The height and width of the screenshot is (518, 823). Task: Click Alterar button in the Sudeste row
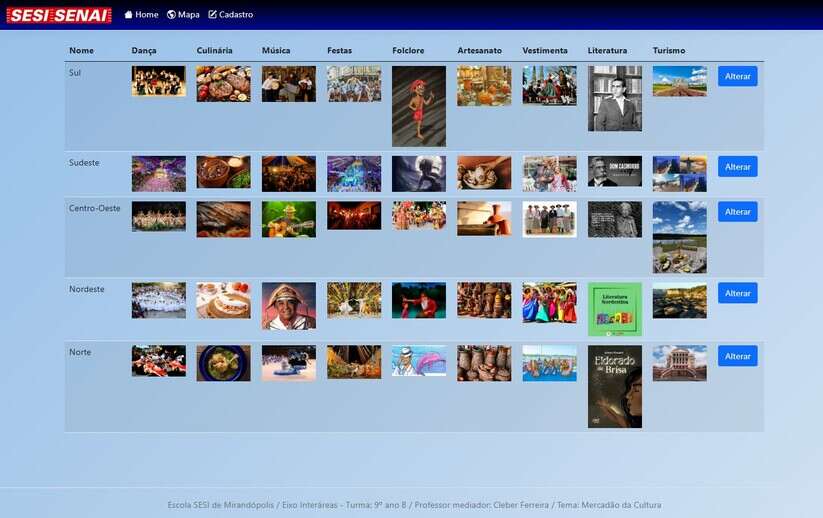(x=737, y=166)
